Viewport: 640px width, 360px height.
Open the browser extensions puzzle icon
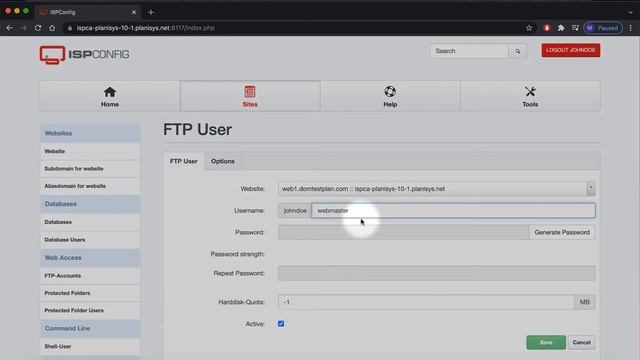[x=561, y=28]
